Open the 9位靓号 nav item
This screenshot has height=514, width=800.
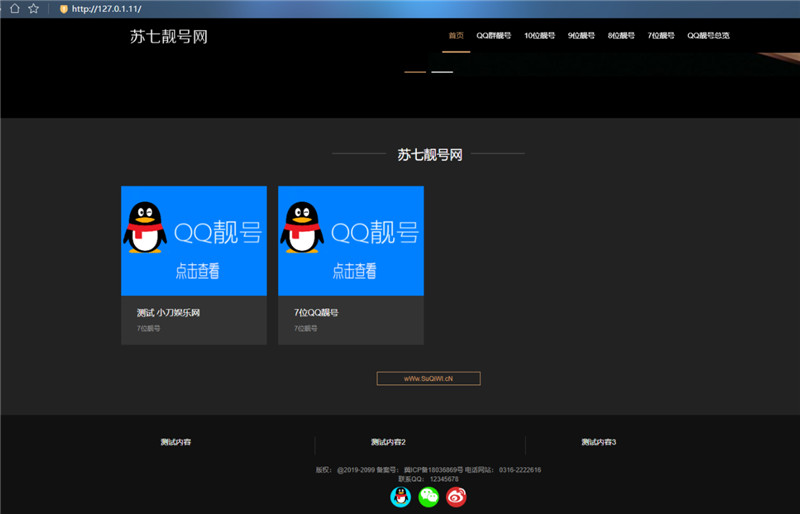click(581, 35)
